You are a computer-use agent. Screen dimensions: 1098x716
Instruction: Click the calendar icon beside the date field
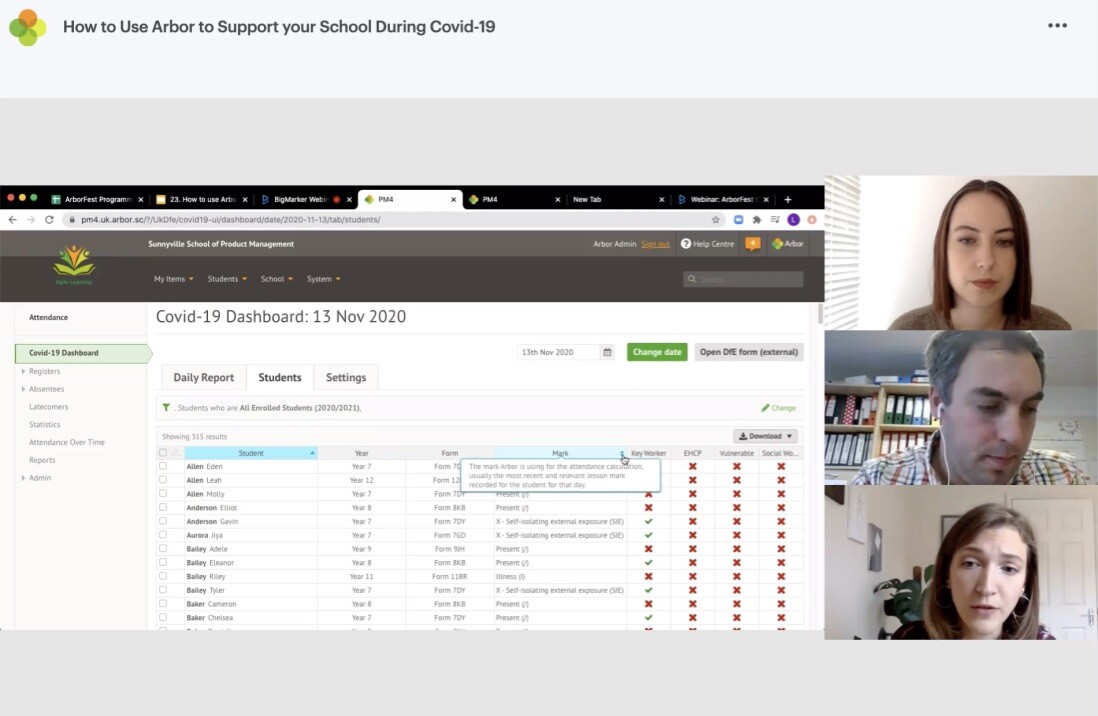point(607,352)
